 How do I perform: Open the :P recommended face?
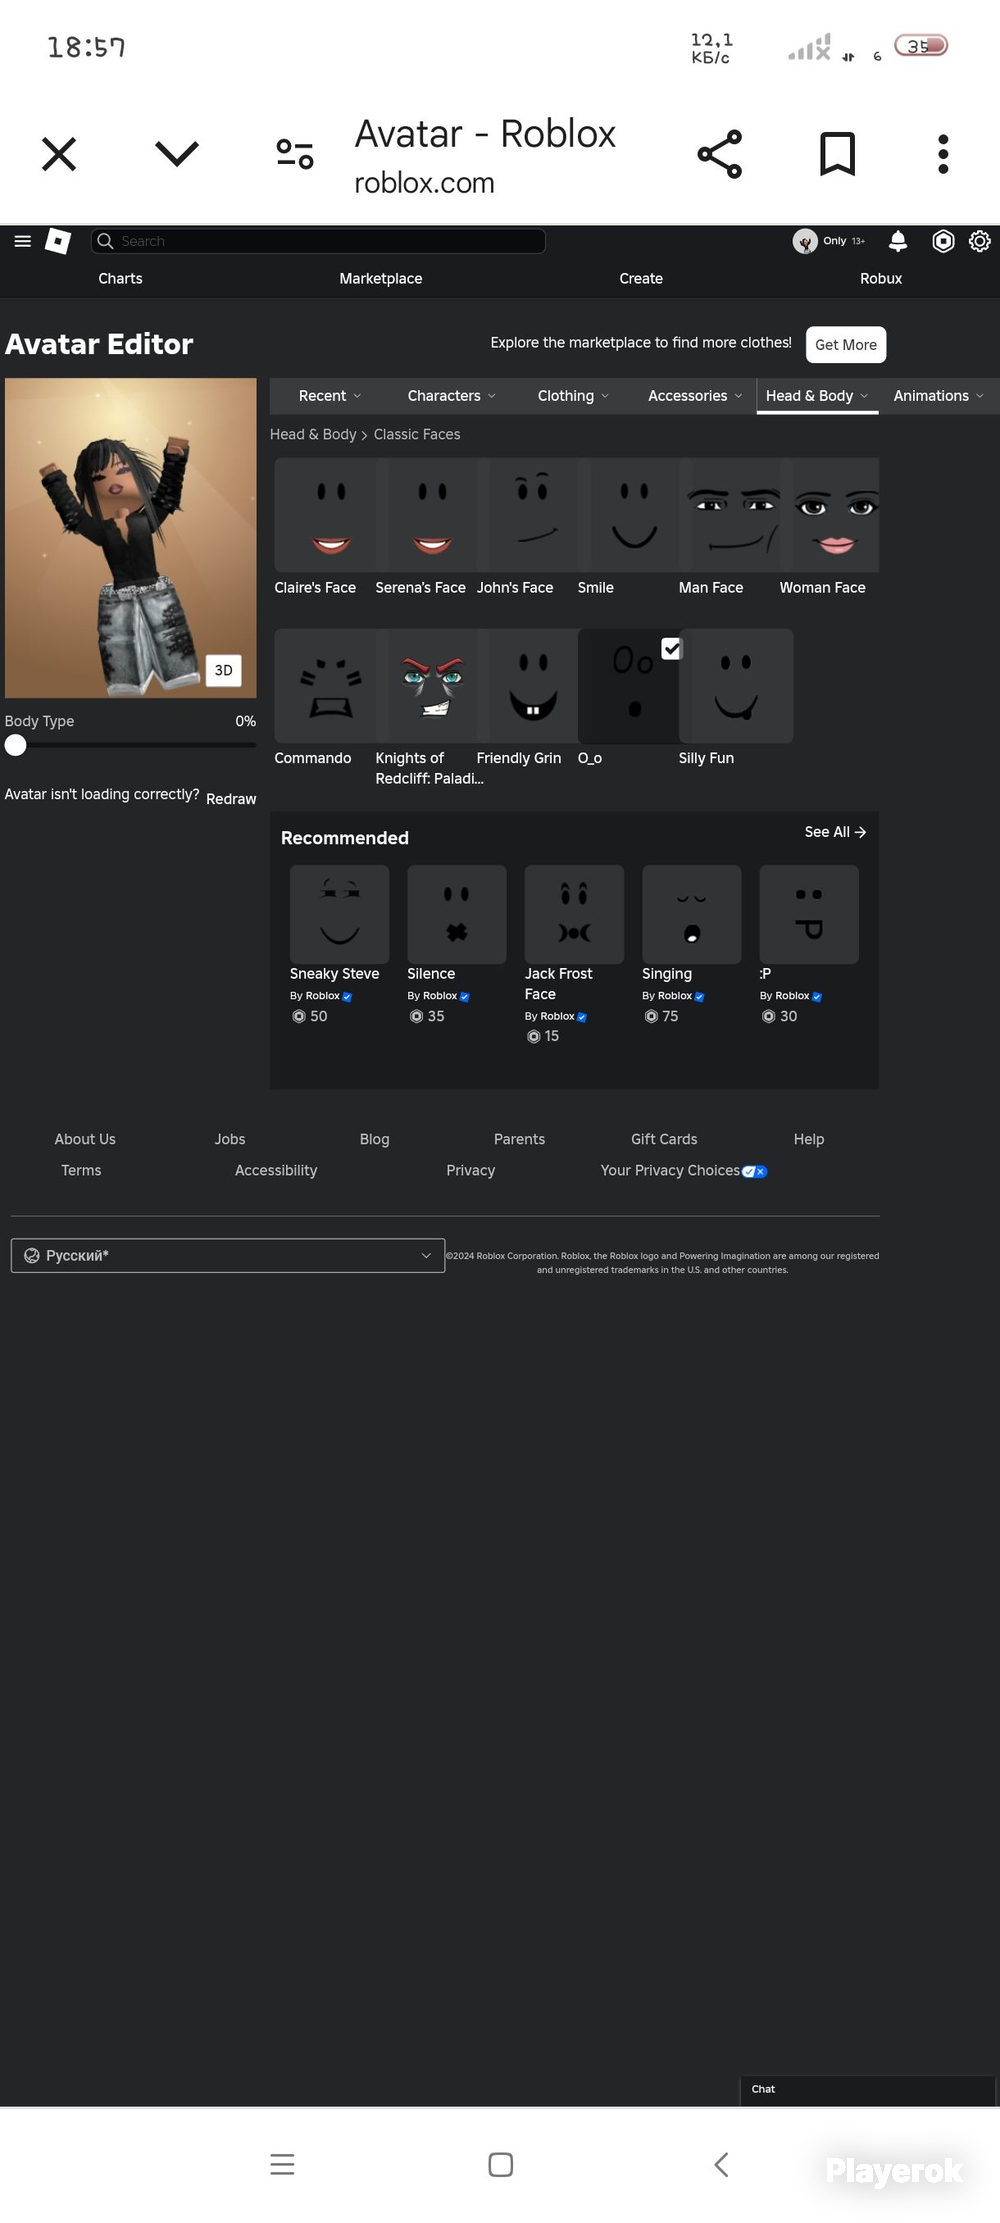pos(809,915)
